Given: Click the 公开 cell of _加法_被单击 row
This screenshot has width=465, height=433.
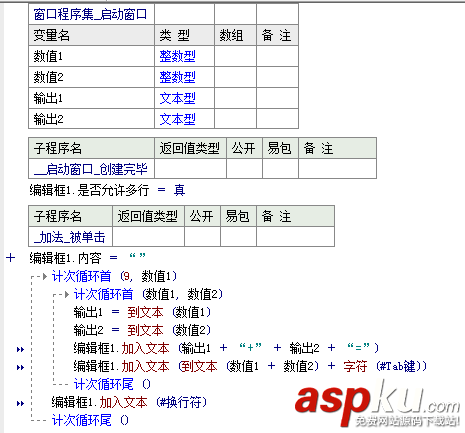Looking at the screenshot, I should (x=202, y=237).
